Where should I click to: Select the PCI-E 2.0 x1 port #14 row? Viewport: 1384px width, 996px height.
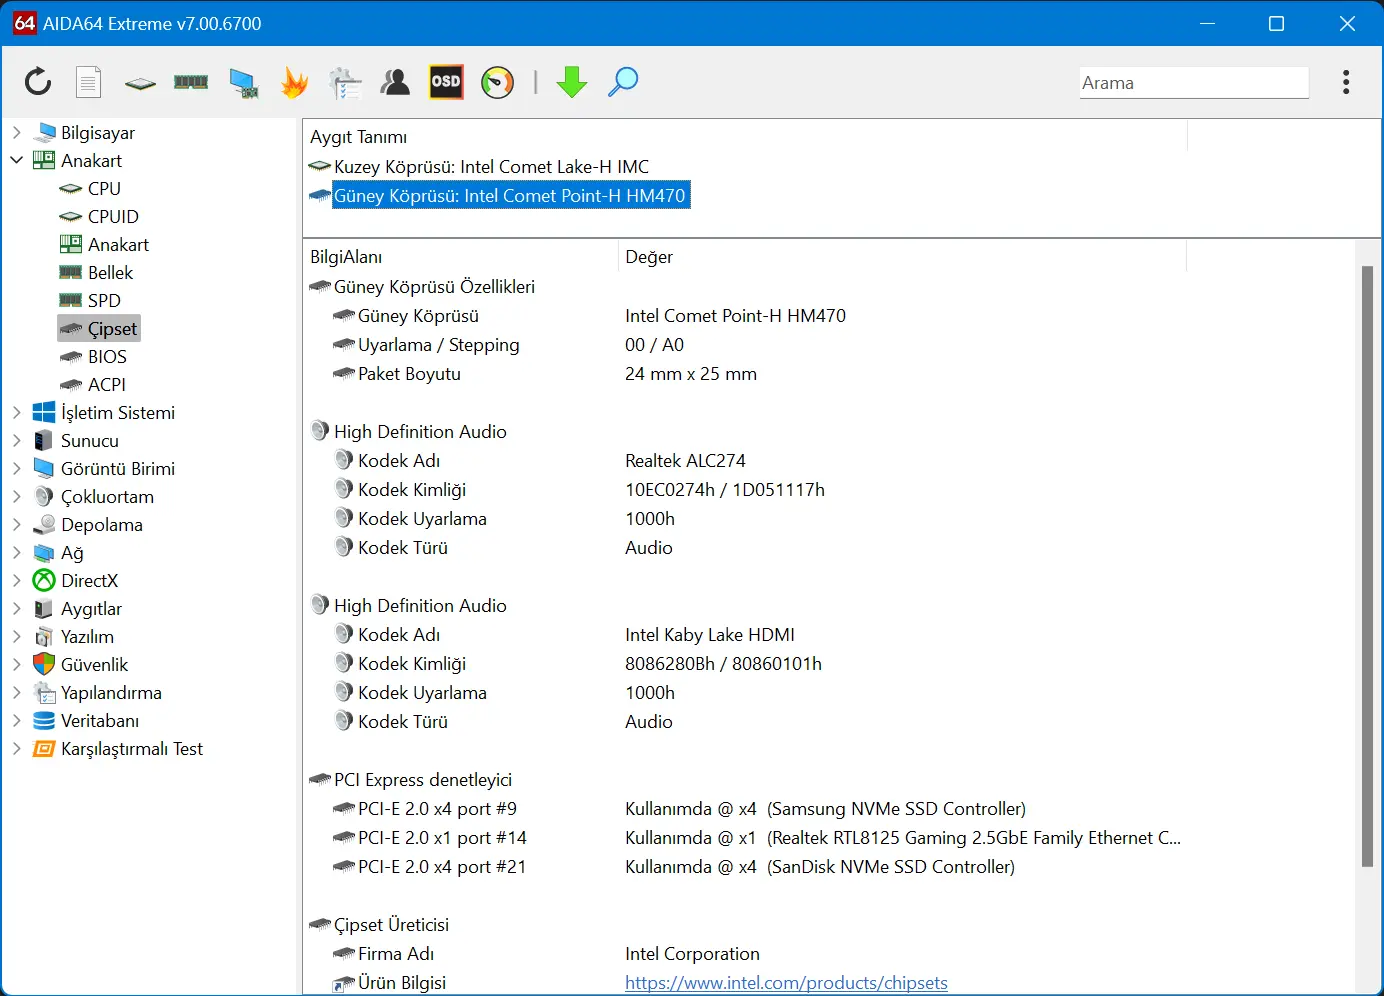(442, 837)
